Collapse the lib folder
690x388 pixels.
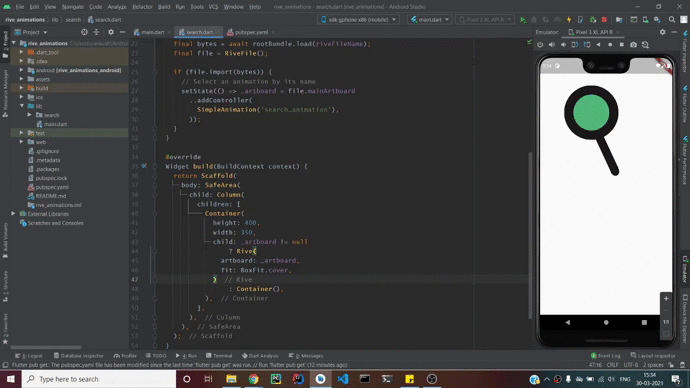point(22,106)
